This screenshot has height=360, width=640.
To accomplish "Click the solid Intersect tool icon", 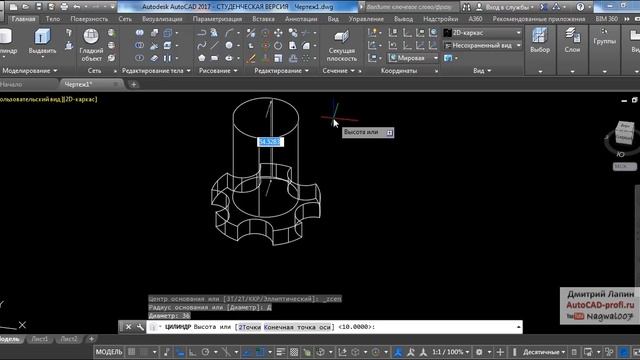I will 140,58.
